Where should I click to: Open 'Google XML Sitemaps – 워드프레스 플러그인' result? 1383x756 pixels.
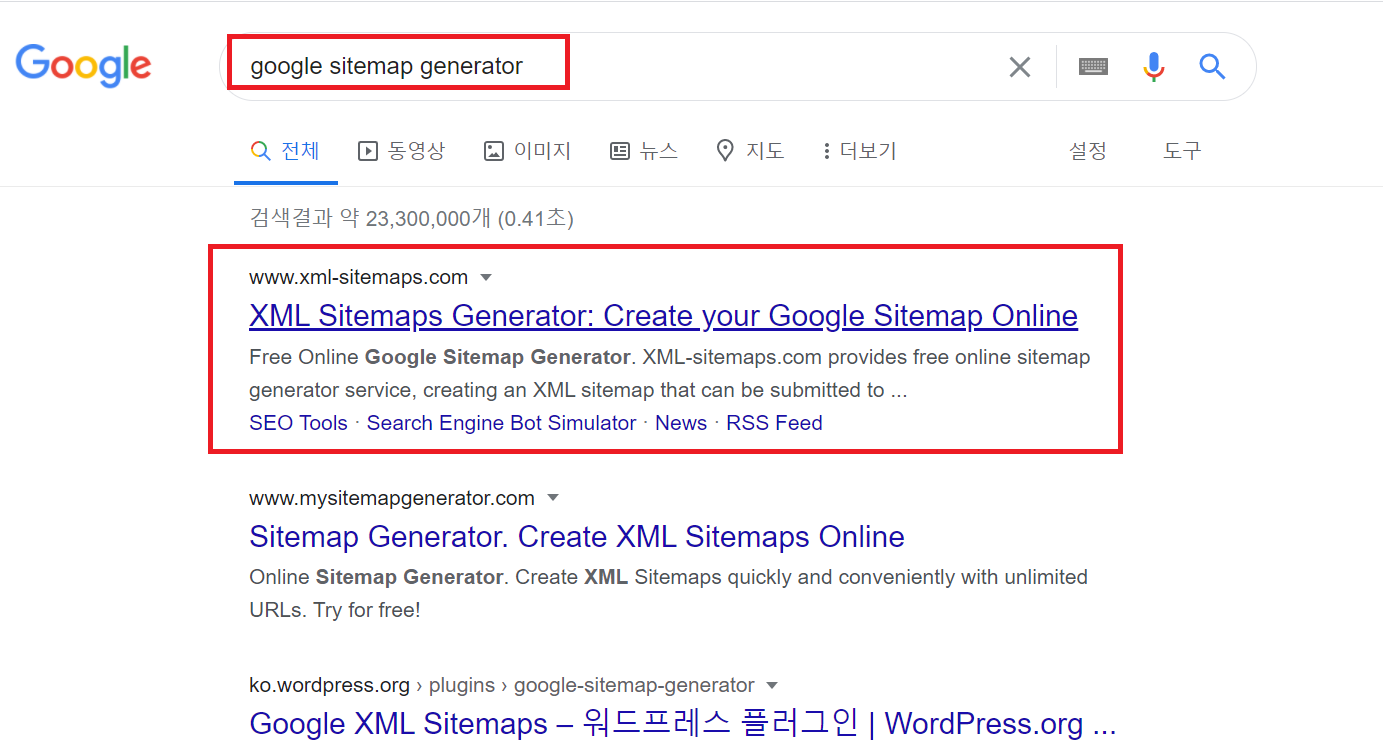683,723
